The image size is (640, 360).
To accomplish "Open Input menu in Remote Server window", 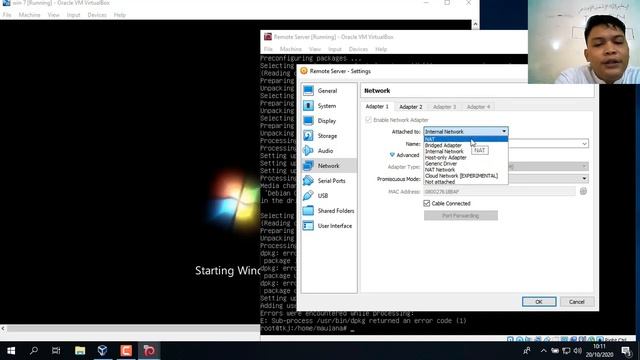I will (335, 49).
